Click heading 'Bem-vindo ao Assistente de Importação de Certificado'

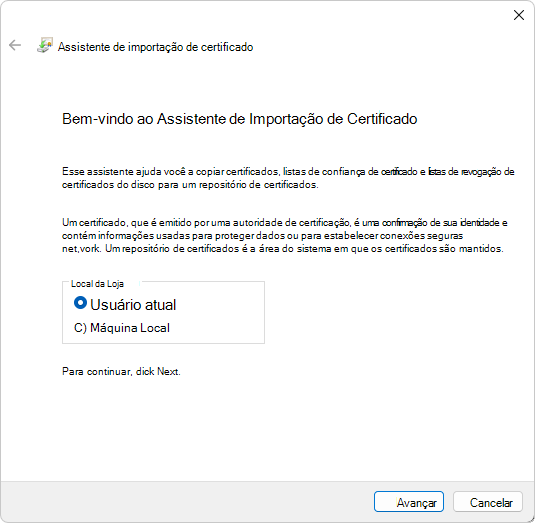tap(240, 119)
